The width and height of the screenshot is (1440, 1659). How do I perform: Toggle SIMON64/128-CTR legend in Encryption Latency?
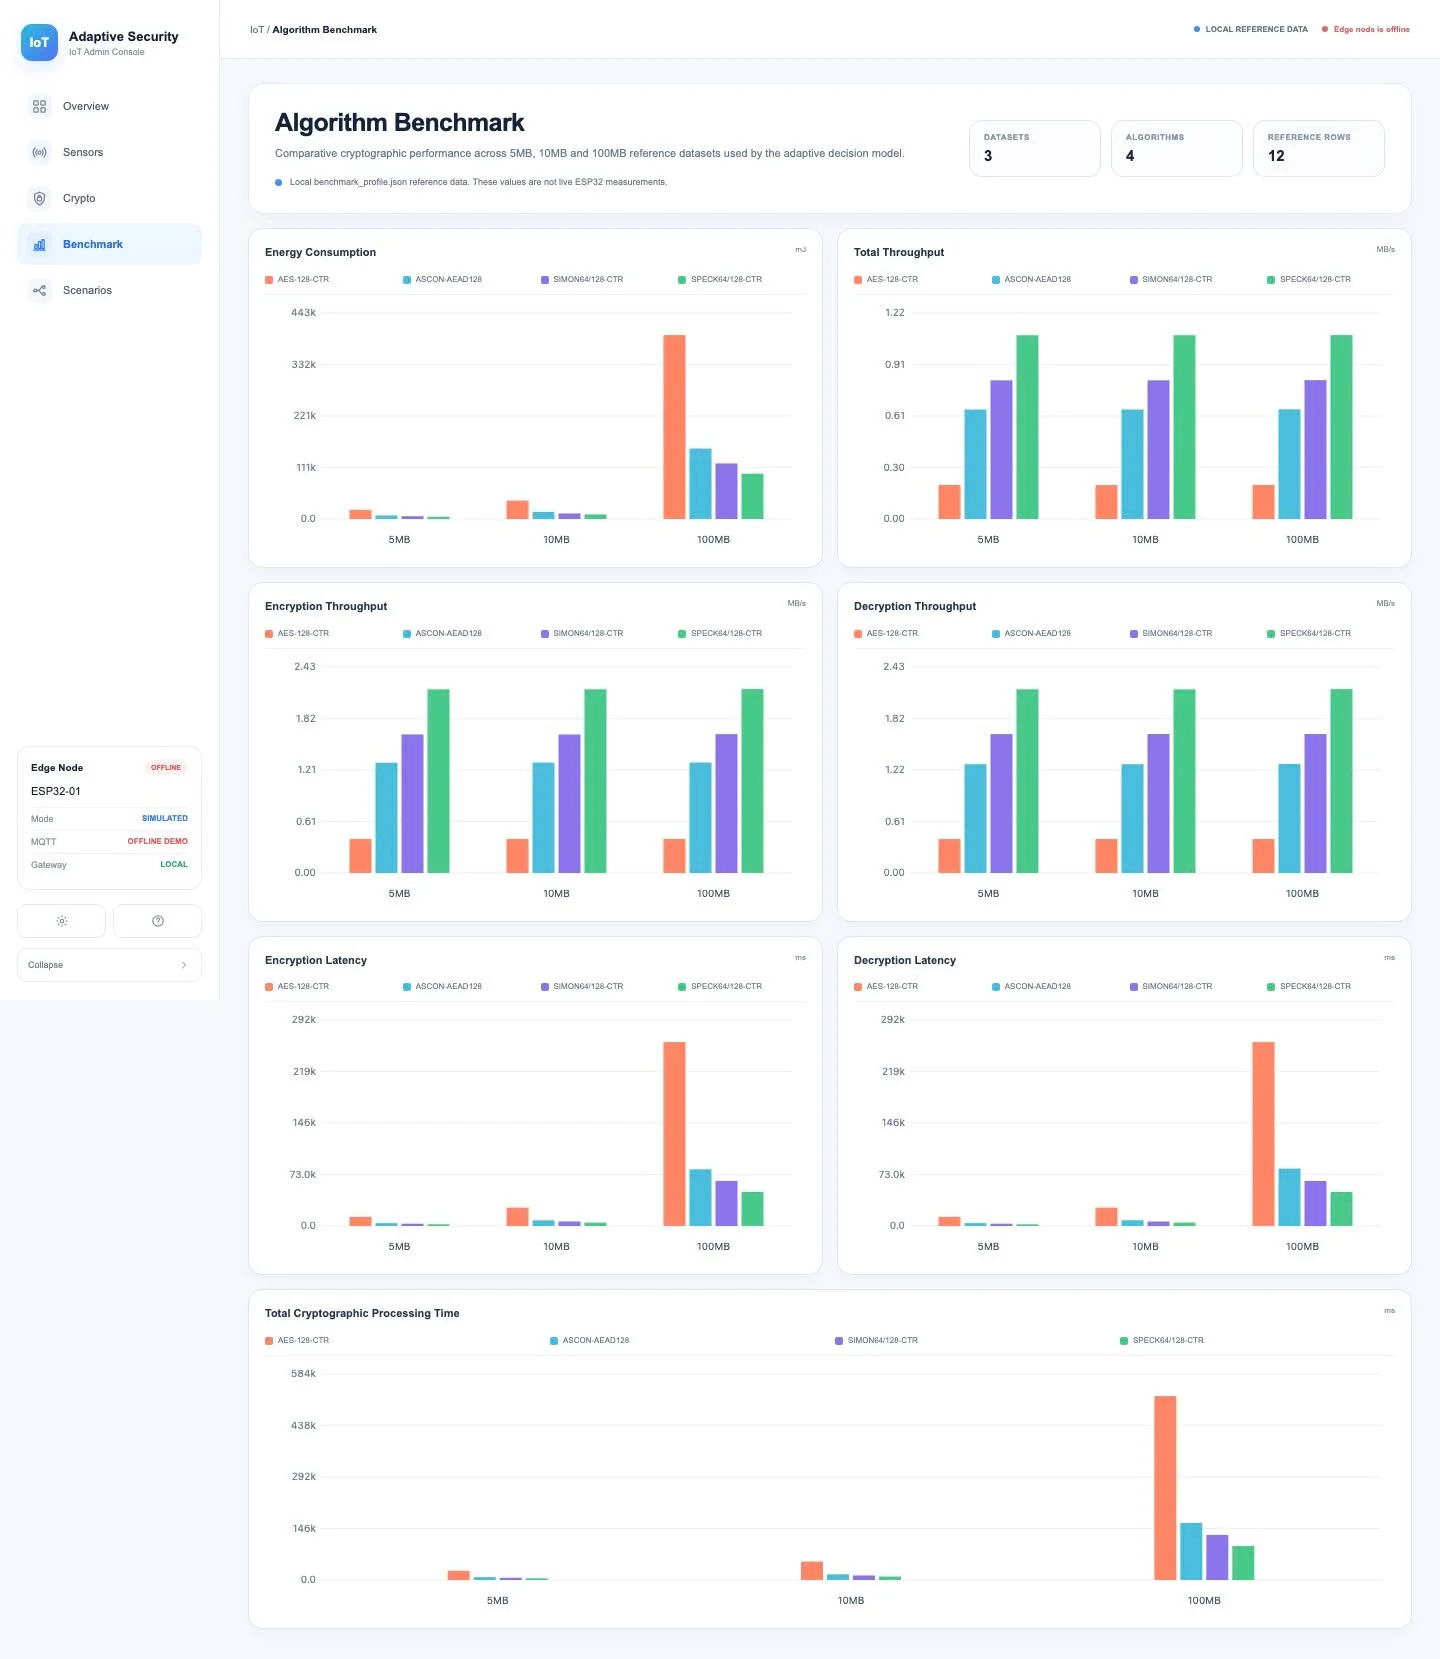point(581,986)
